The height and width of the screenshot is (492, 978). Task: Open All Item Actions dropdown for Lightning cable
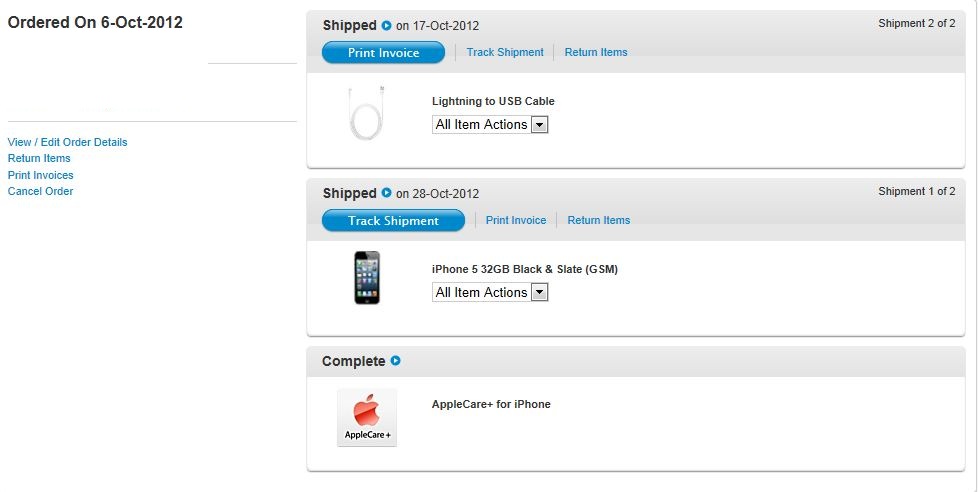(490, 125)
